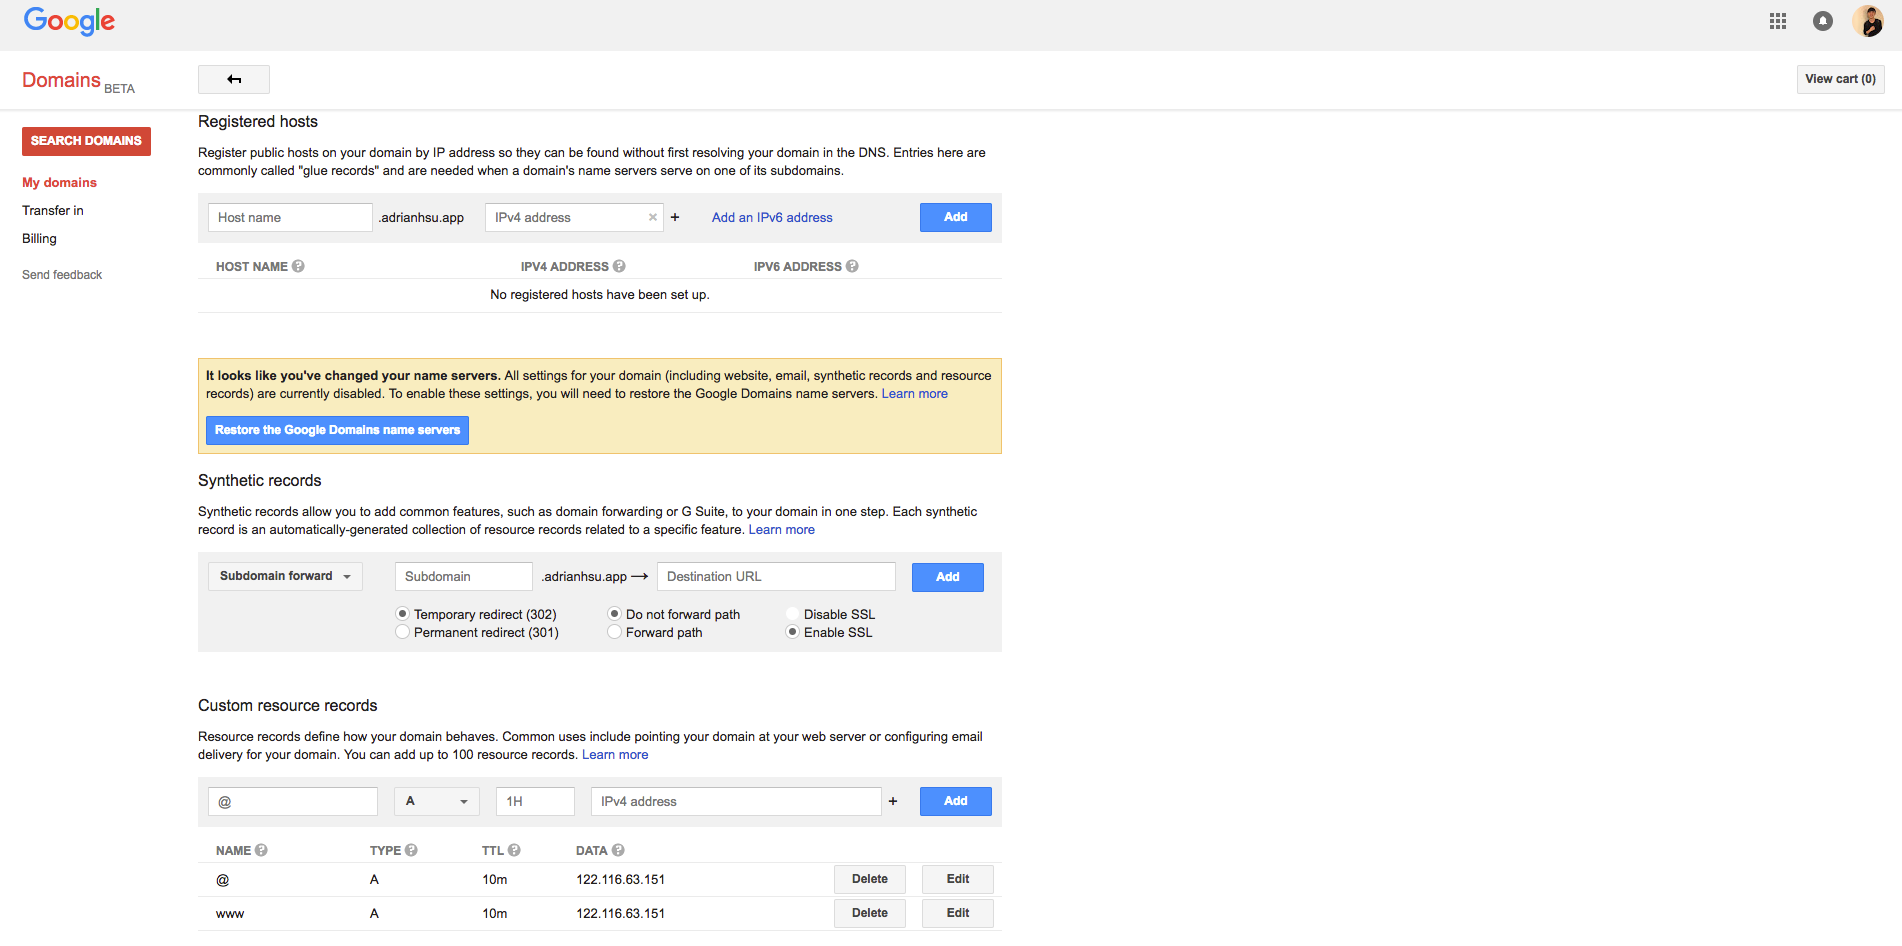
Task: Show help for IPV4 ADDRESS column
Action: (619, 266)
